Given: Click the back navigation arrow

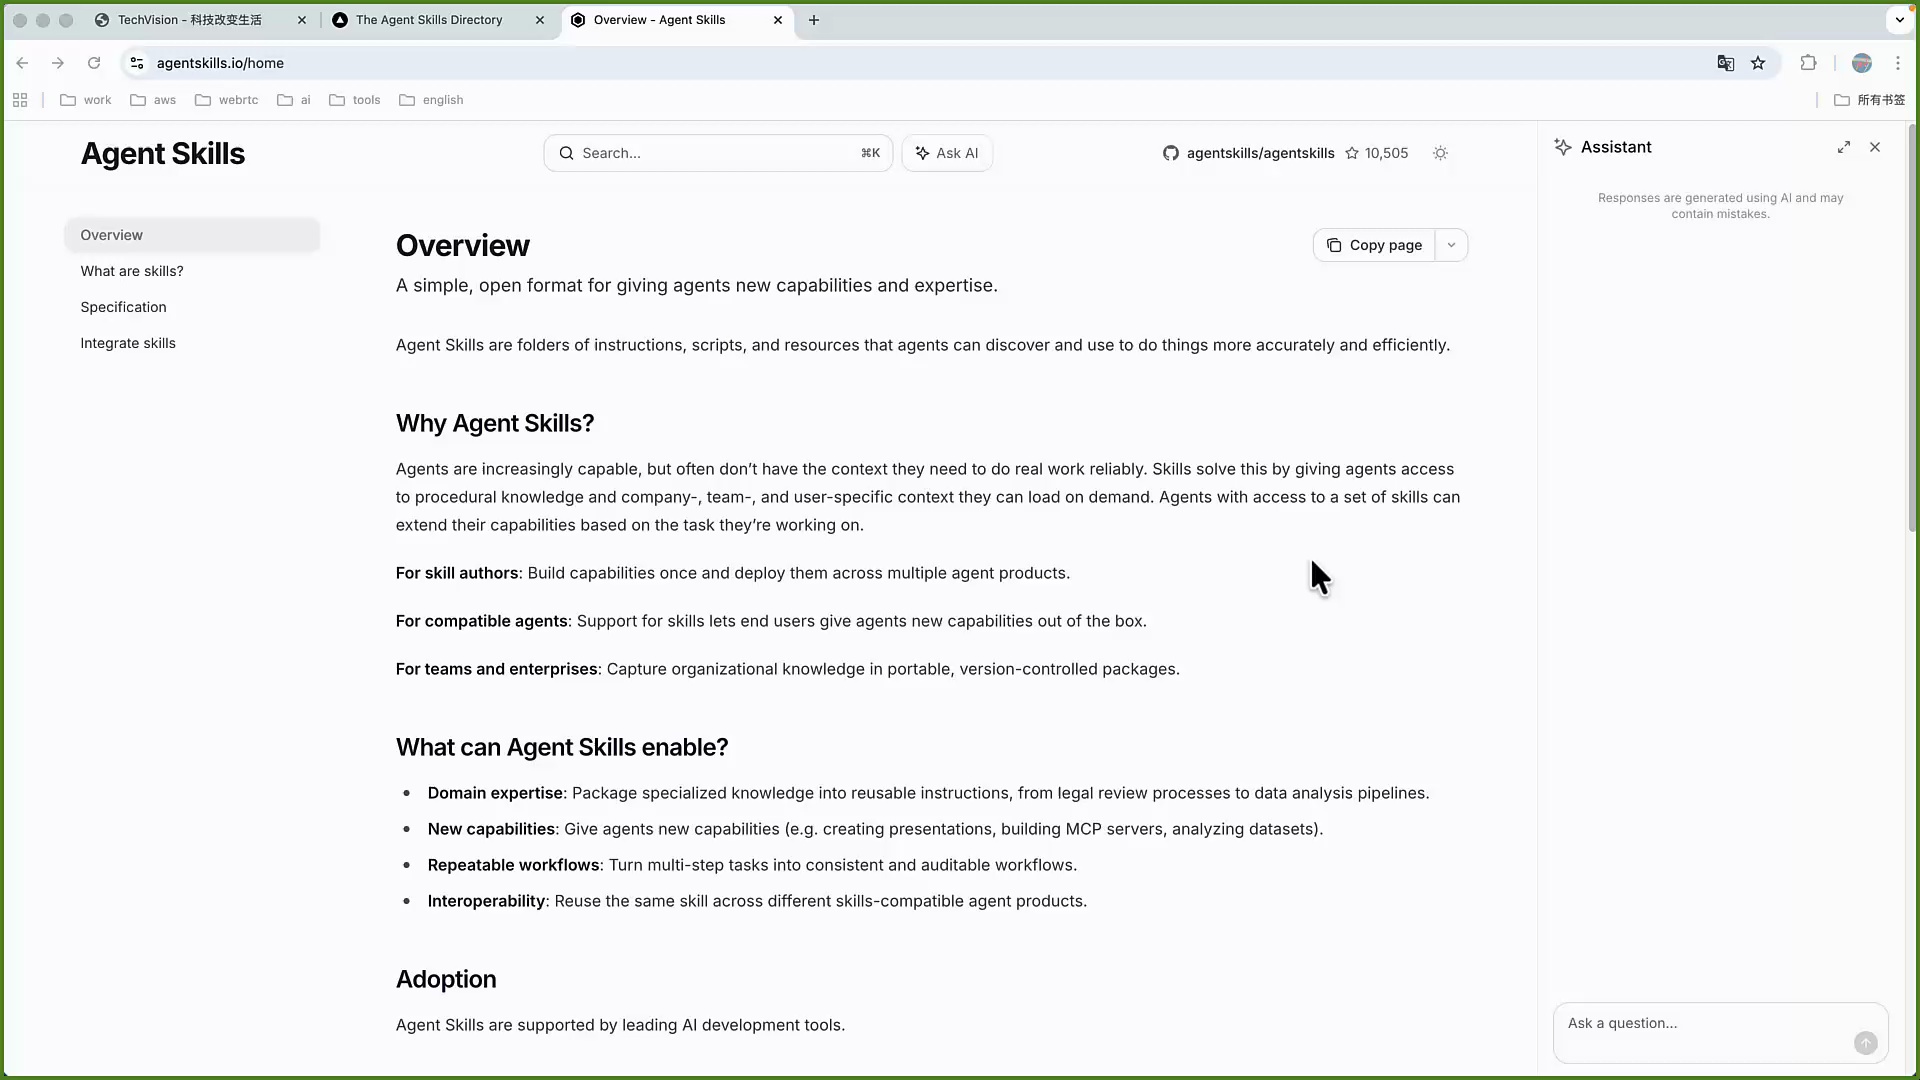Looking at the screenshot, I should [22, 63].
